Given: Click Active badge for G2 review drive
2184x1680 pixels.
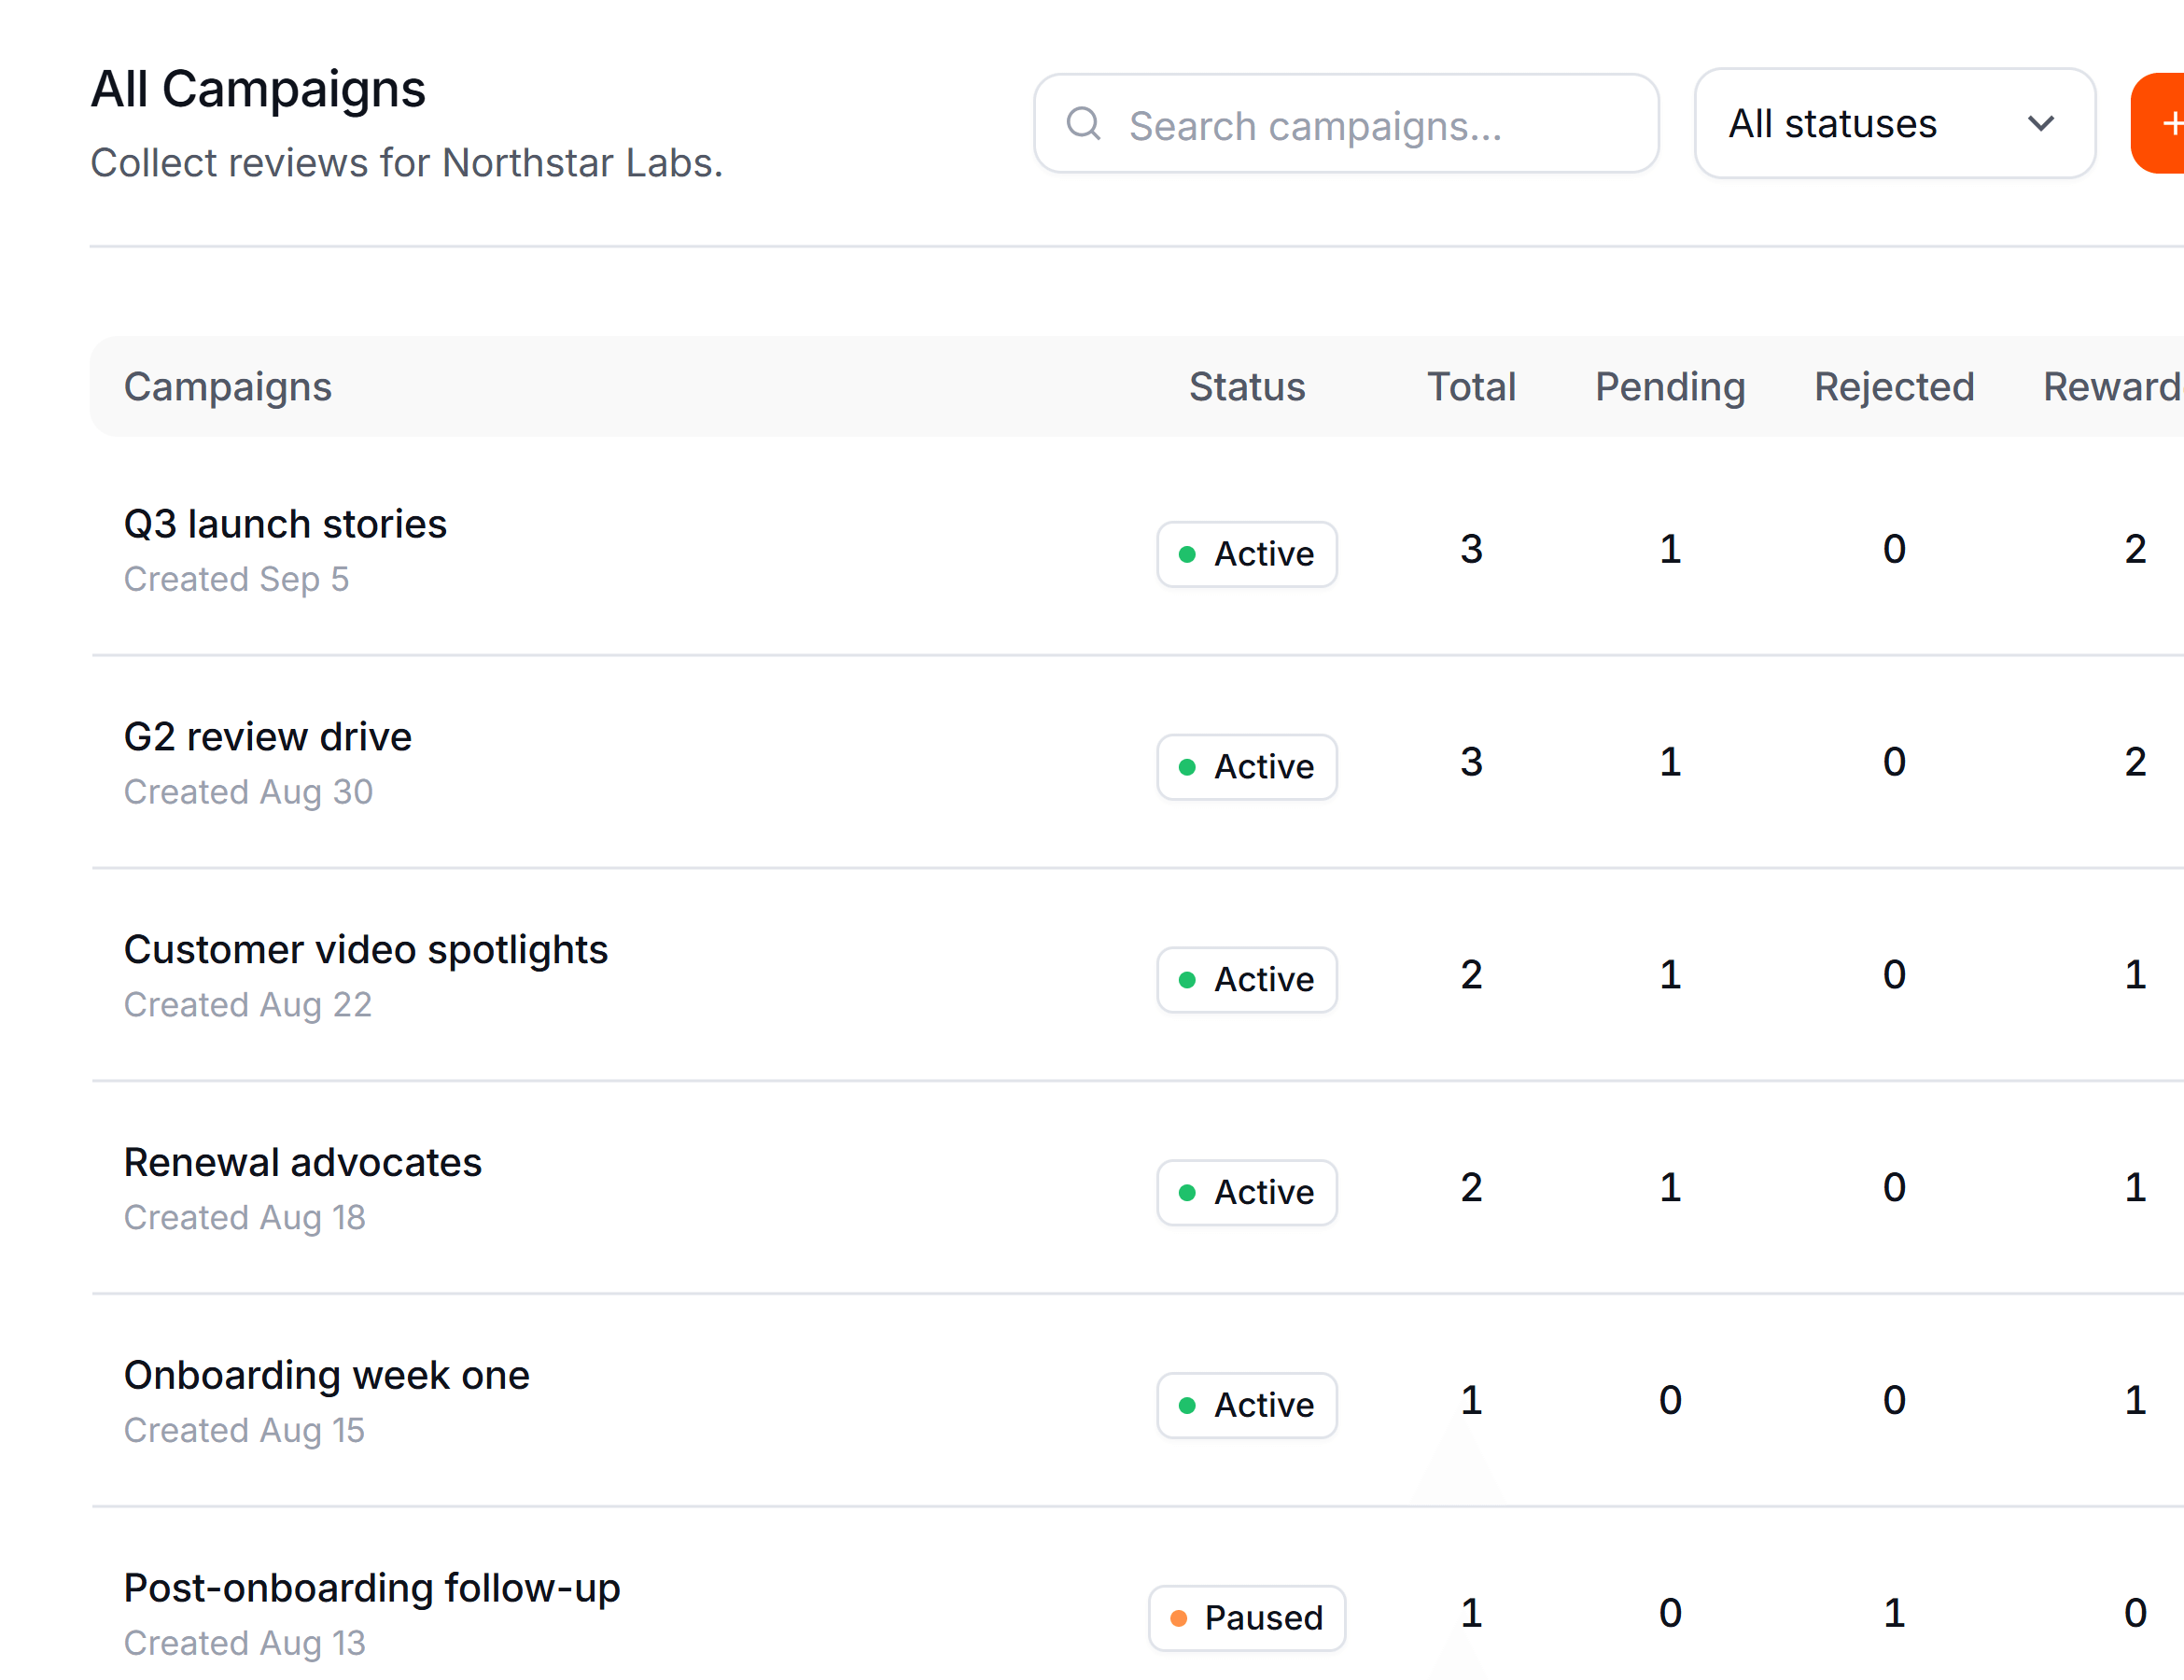Looking at the screenshot, I should [1246, 767].
